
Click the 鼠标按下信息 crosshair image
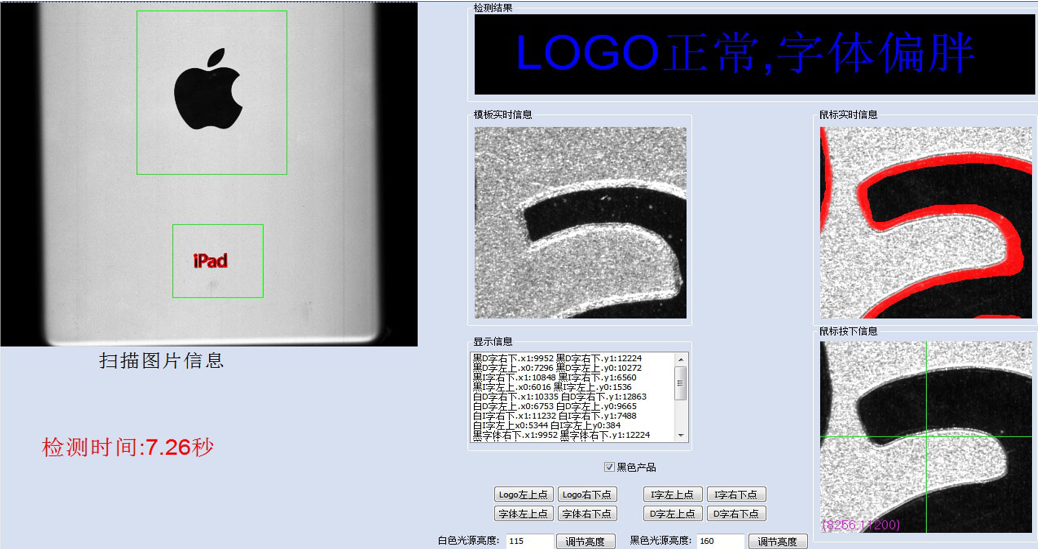(926, 437)
